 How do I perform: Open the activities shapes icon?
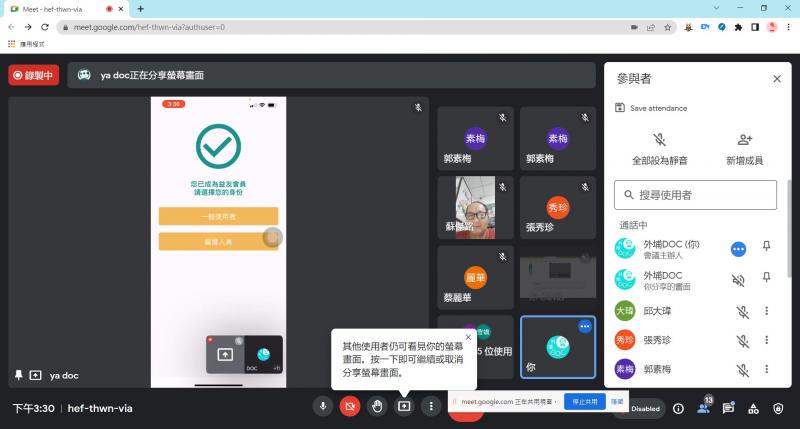(753, 409)
